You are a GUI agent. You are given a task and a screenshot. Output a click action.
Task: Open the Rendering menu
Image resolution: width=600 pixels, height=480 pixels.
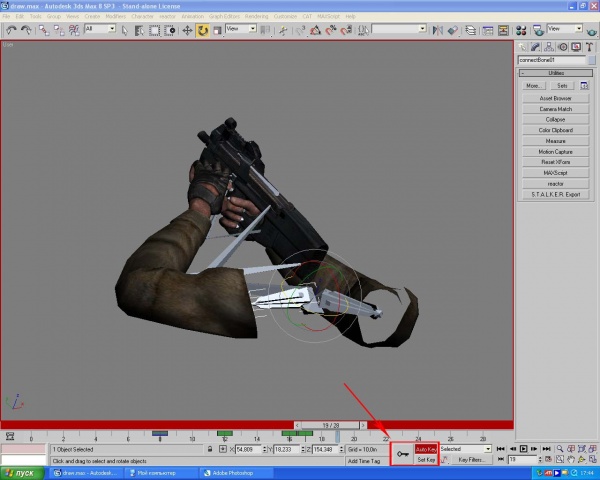click(x=258, y=17)
